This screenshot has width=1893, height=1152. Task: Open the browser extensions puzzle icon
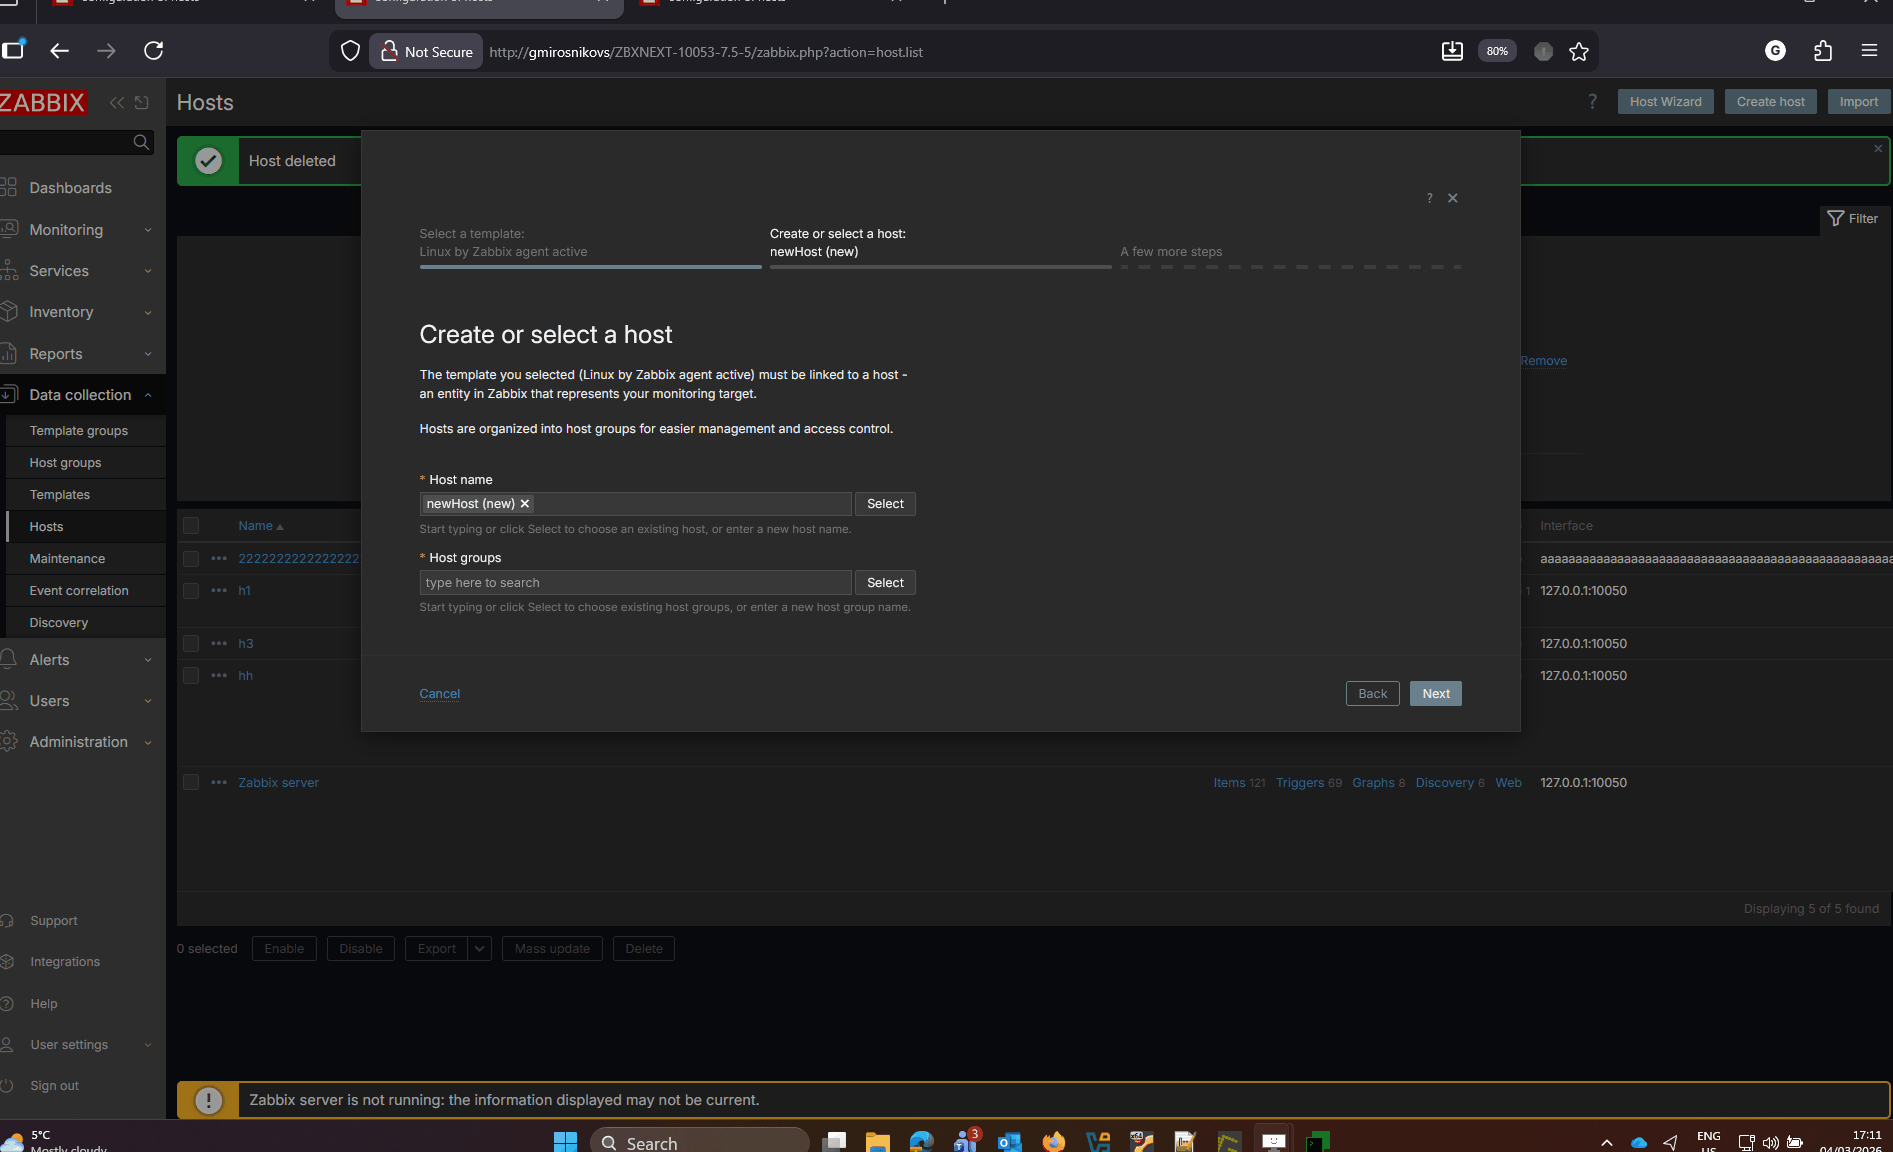pos(1823,51)
